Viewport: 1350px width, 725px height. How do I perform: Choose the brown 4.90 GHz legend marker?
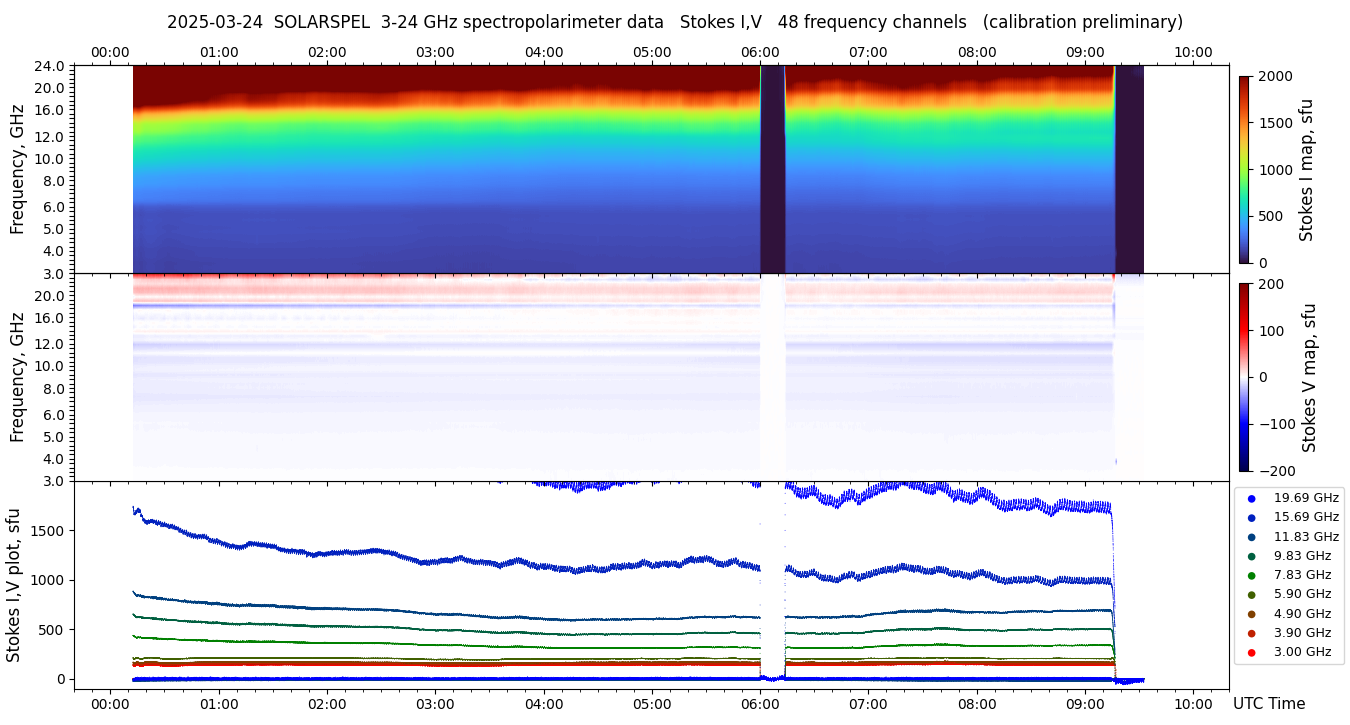[1251, 614]
